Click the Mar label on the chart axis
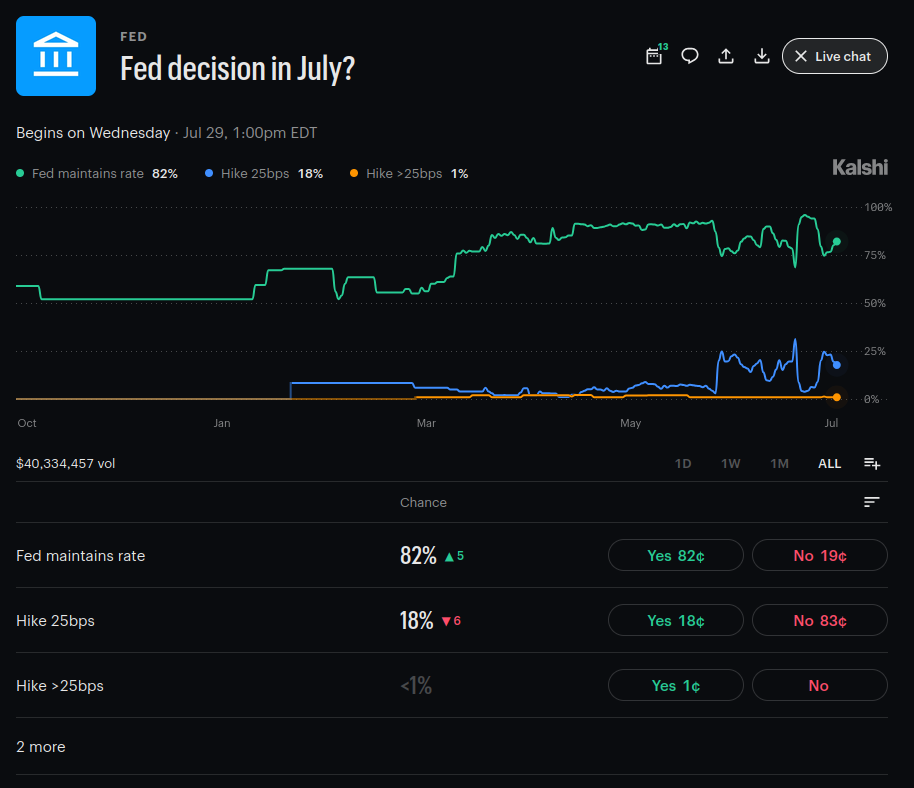This screenshot has height=788, width=914. tap(426, 423)
